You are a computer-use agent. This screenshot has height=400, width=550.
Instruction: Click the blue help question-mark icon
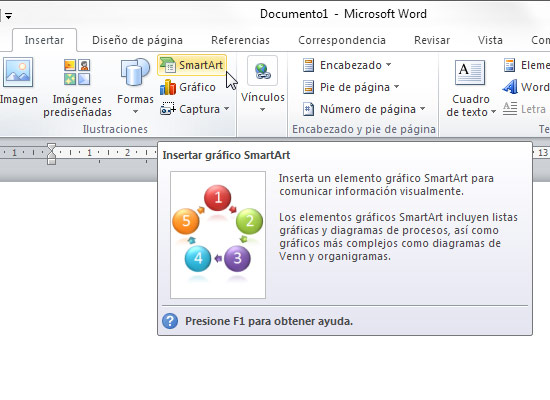click(170, 321)
